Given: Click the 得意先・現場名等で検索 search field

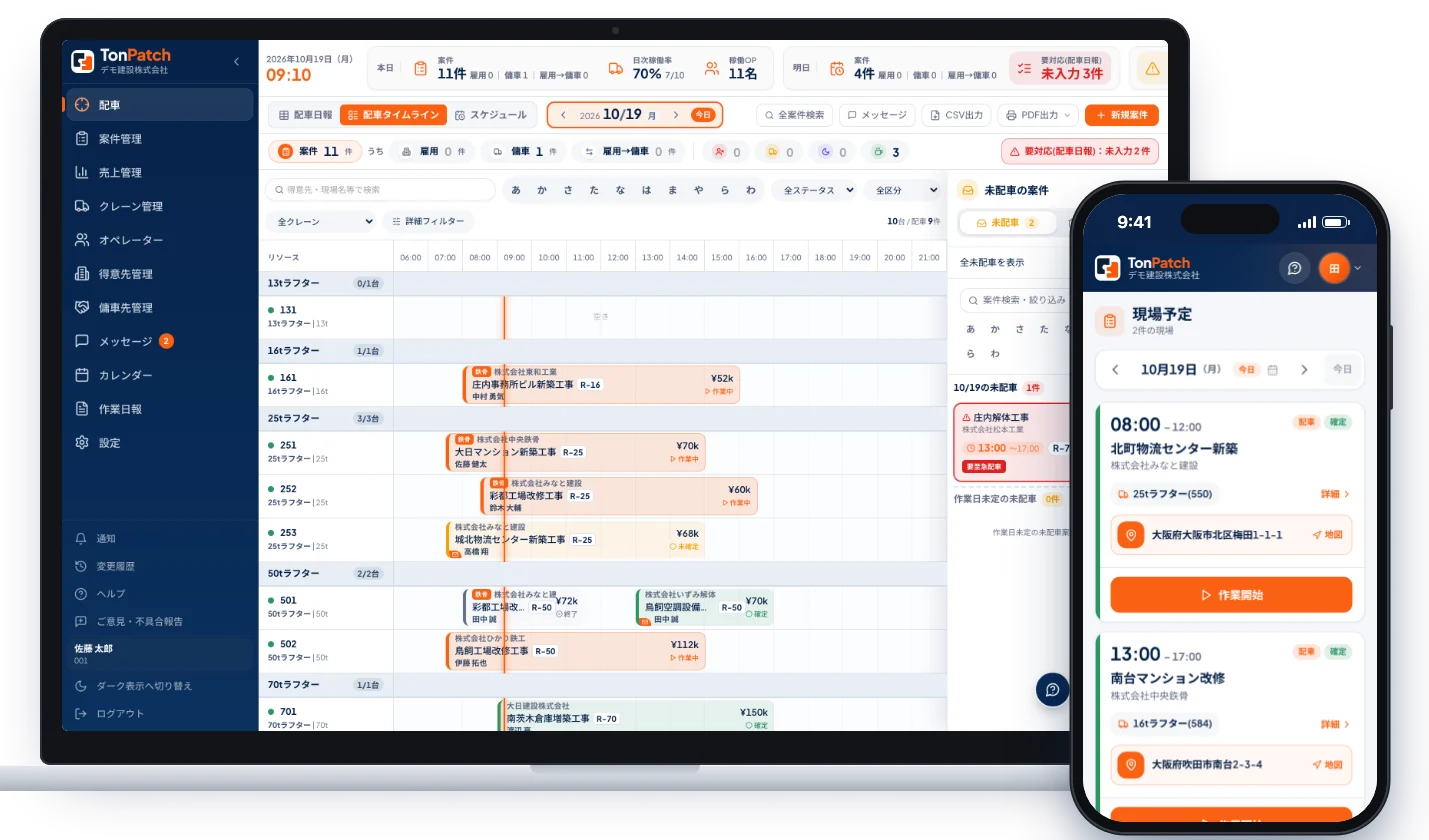Looking at the screenshot, I should click(x=380, y=190).
